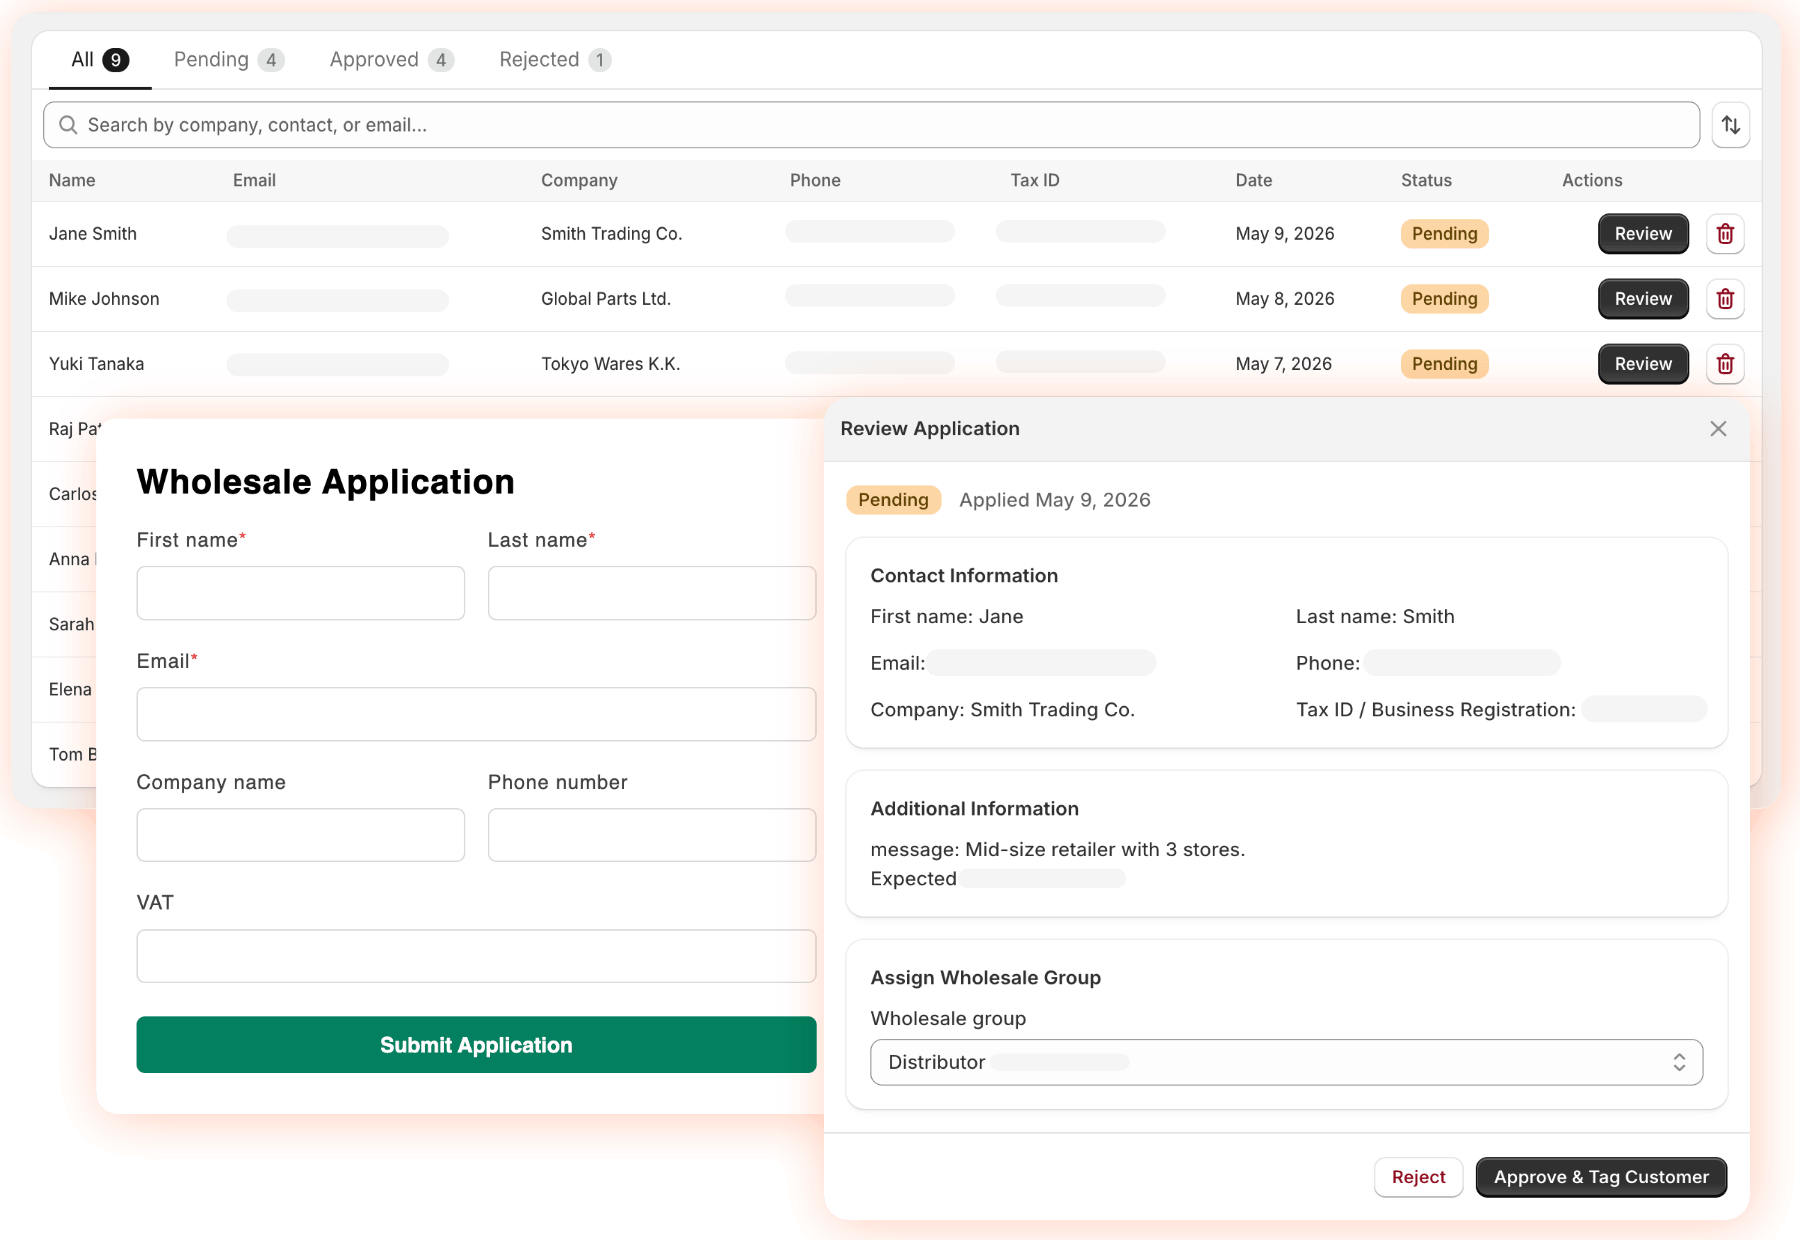Image resolution: width=1800 pixels, height=1240 pixels.
Task: Click the Contact Information heading
Action: click(964, 576)
